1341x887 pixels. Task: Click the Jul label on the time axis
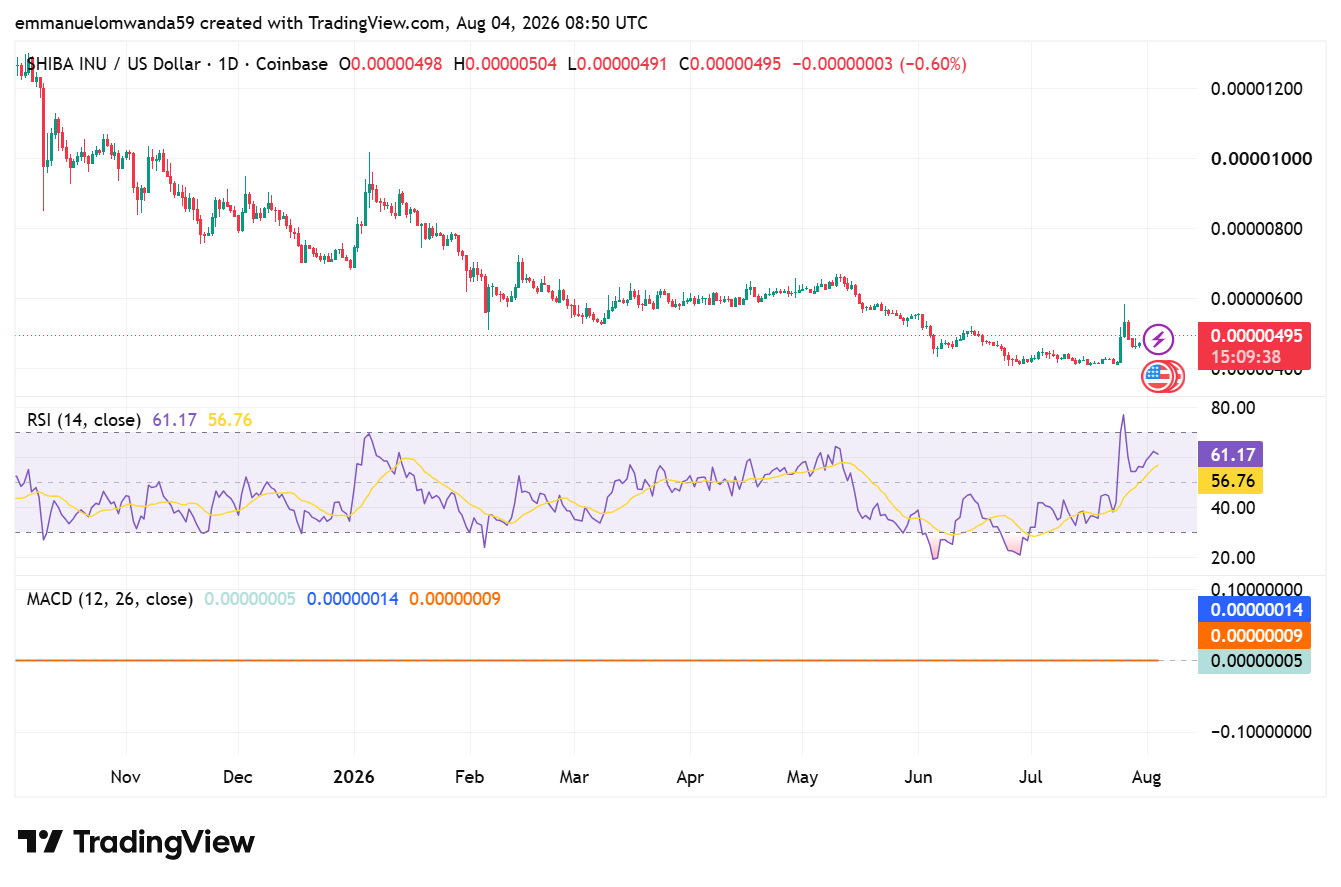click(x=1030, y=777)
